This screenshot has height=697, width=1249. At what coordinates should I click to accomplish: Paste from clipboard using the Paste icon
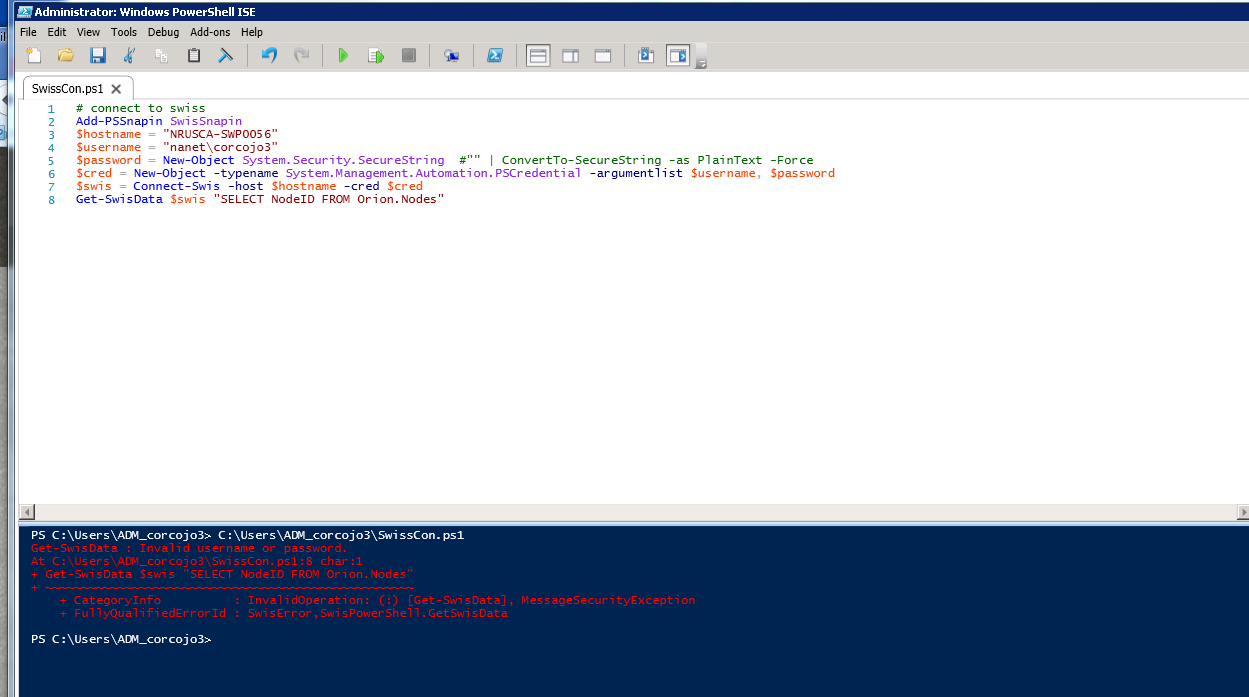click(x=194, y=56)
